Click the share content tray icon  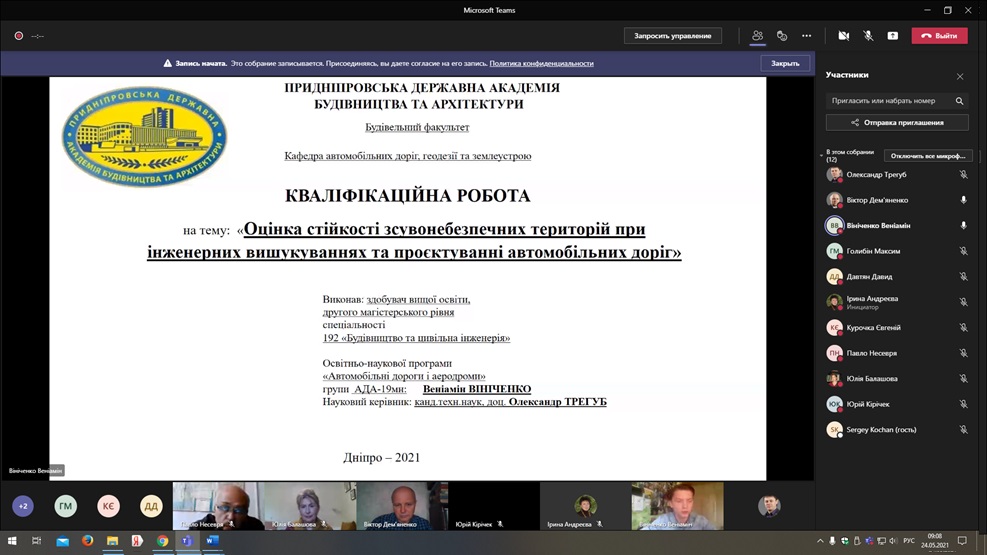(x=893, y=36)
